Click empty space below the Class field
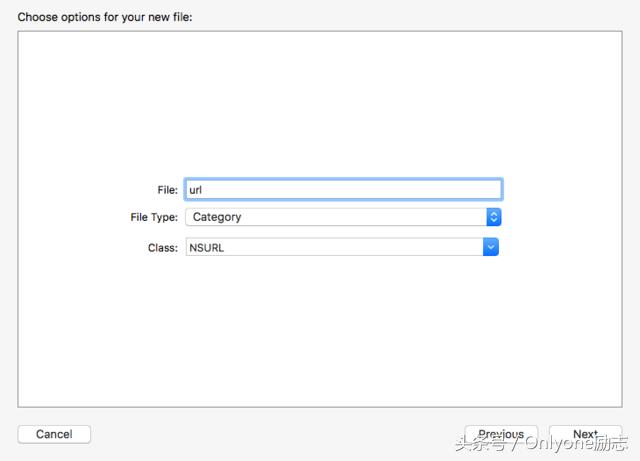The height and width of the screenshot is (461, 640). 320,330
